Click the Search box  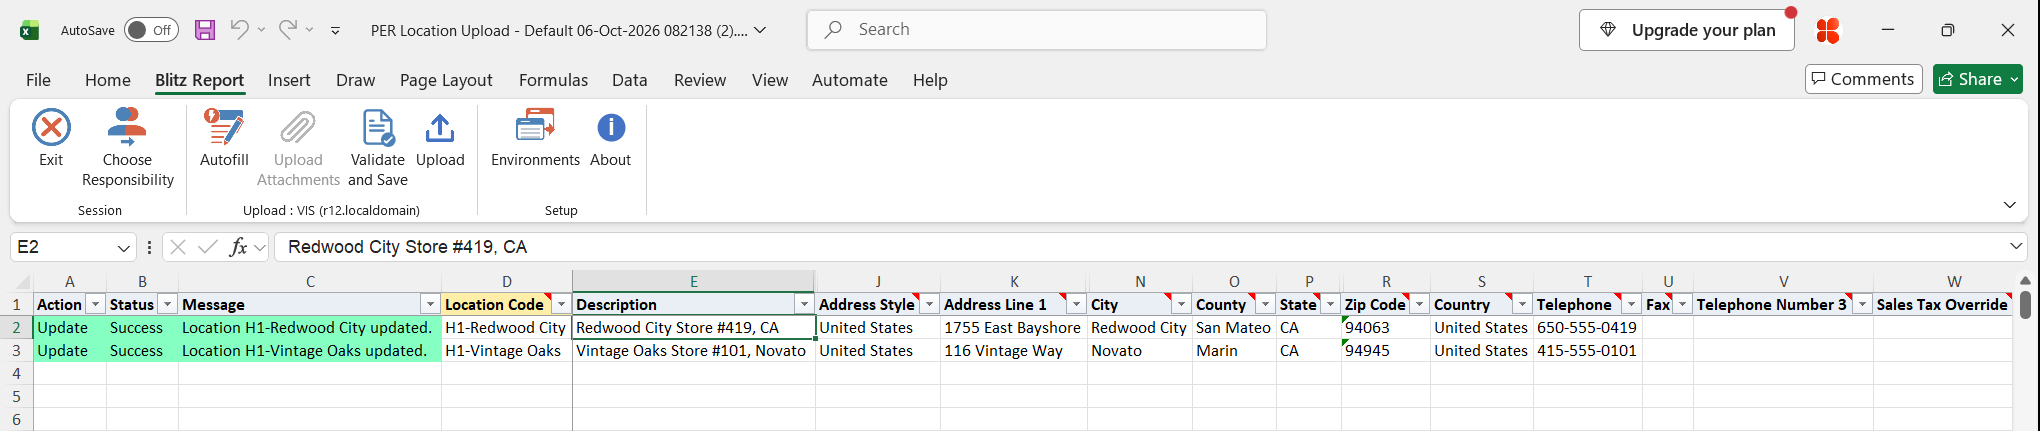(x=1037, y=30)
